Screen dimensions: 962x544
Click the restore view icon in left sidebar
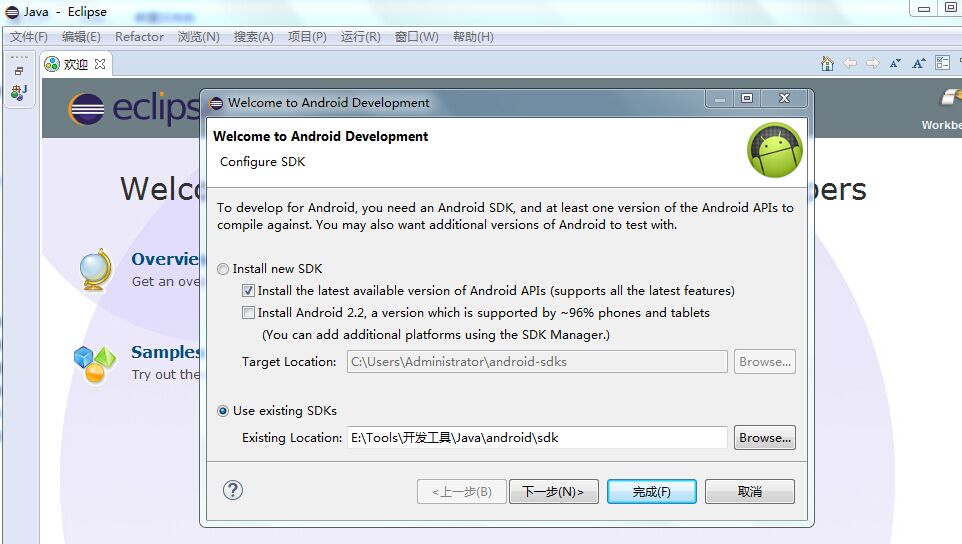(x=19, y=71)
